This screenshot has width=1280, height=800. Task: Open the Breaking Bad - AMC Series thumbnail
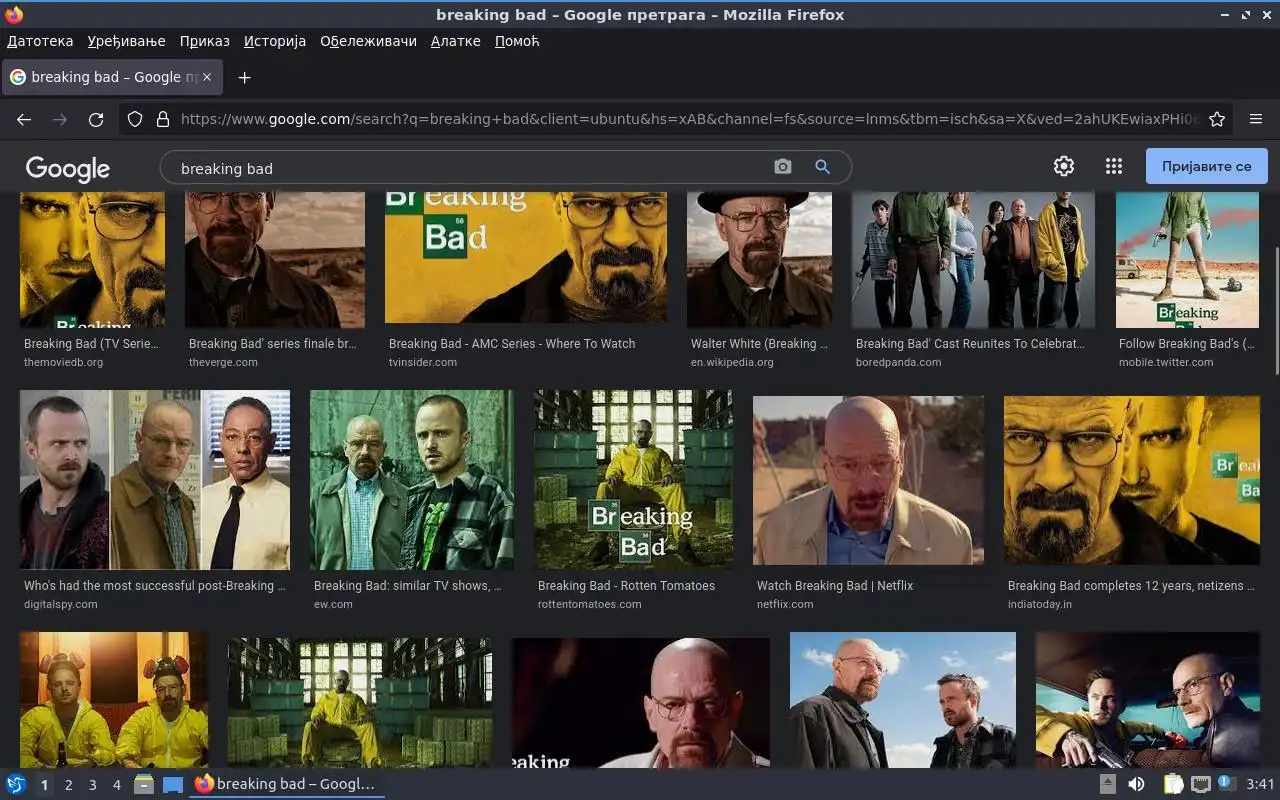[x=526, y=258]
